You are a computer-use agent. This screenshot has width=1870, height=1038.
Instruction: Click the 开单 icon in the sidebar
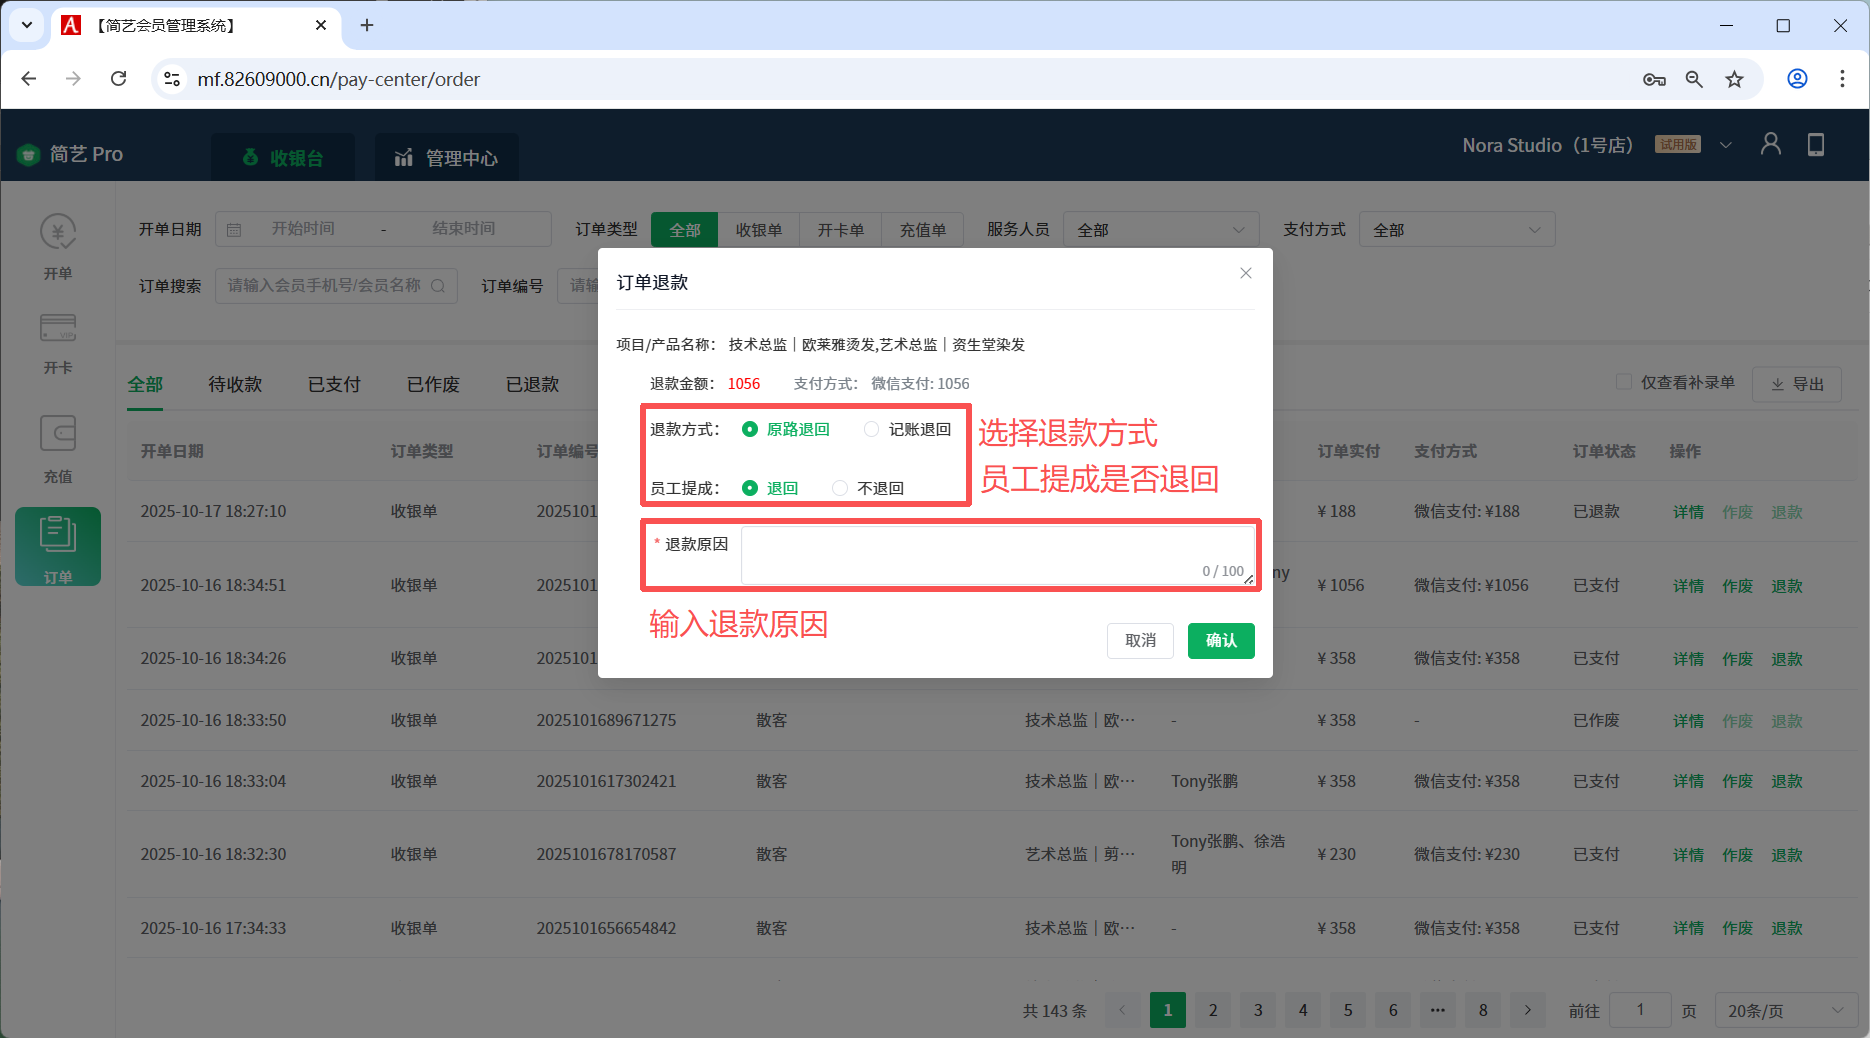58,233
